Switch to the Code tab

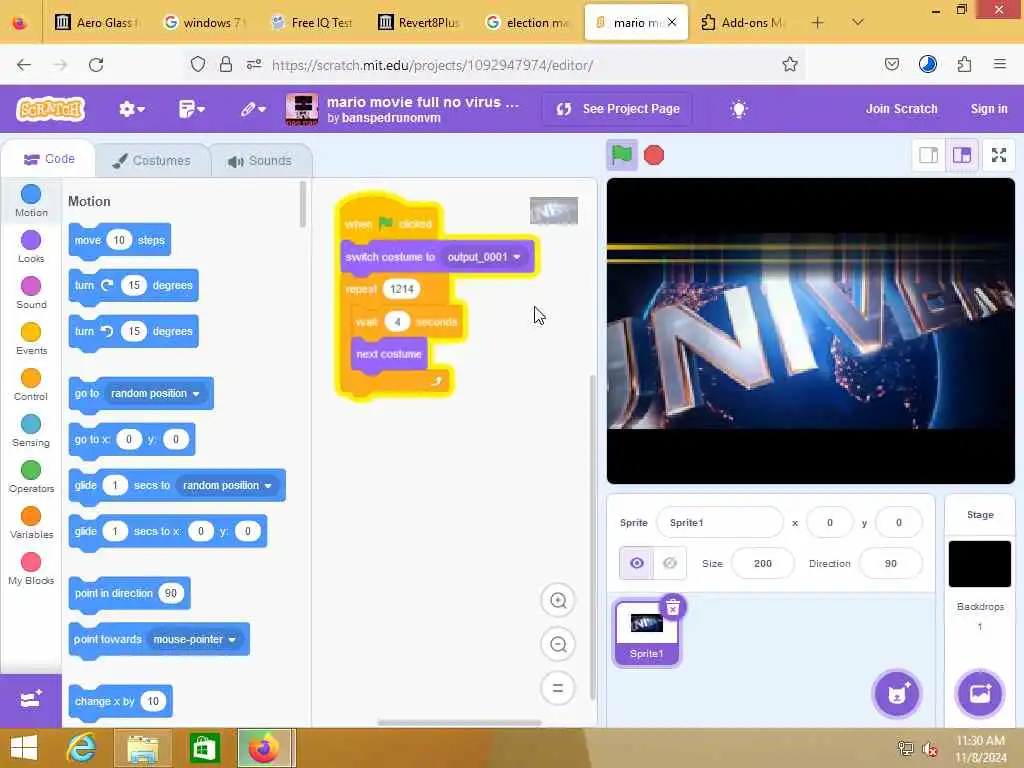(49, 159)
